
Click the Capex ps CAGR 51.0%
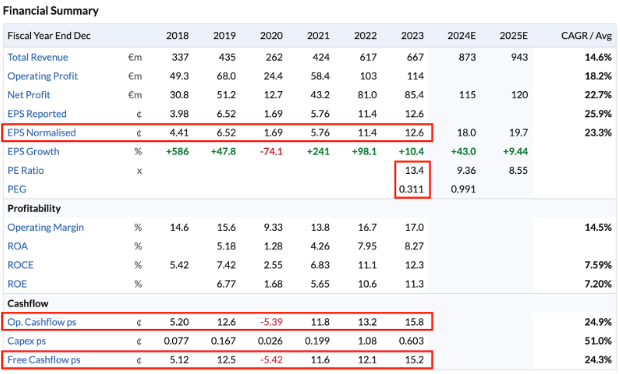coord(598,341)
